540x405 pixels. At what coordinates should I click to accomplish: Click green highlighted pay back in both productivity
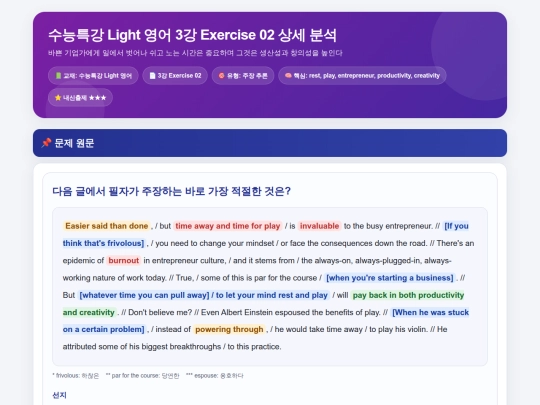pyautogui.click(x=408, y=295)
